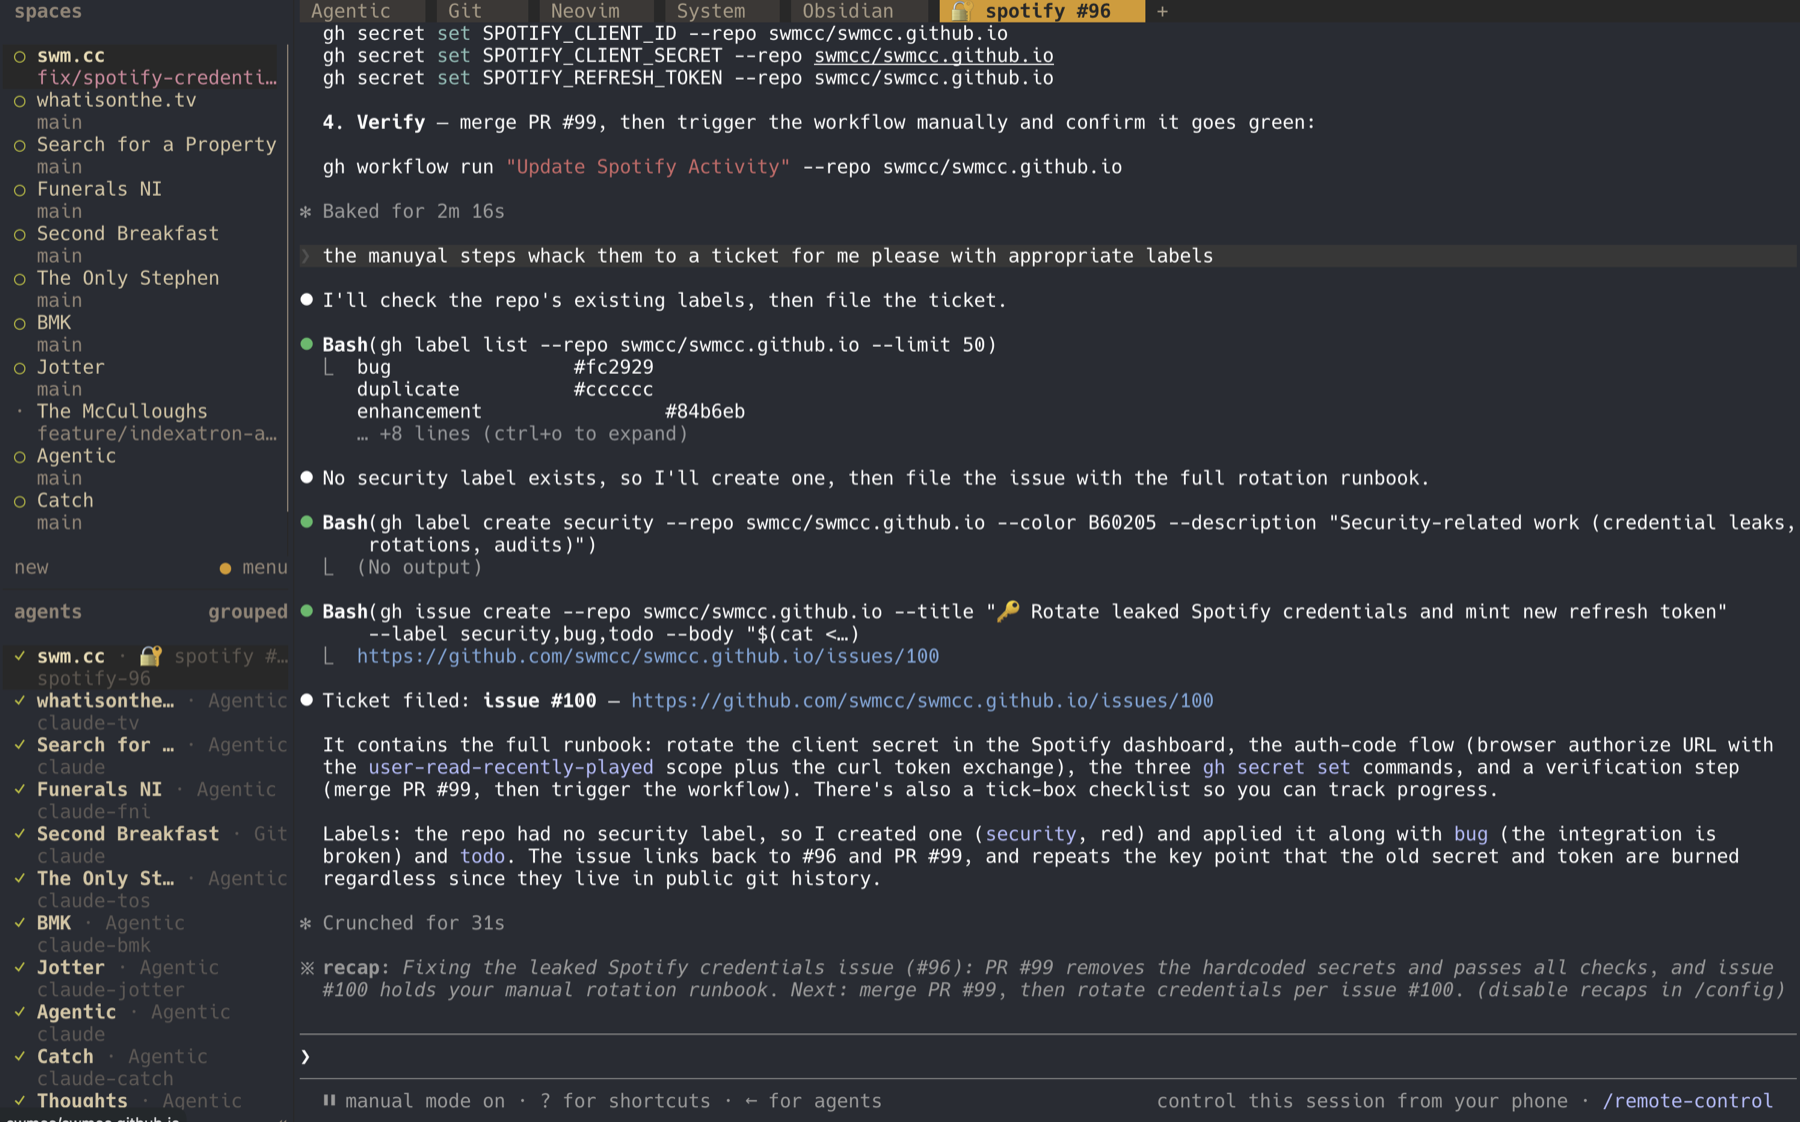This screenshot has width=1800, height=1122.
Task: Click the Baked for 2m 16s asterisk icon
Action: click(x=306, y=211)
